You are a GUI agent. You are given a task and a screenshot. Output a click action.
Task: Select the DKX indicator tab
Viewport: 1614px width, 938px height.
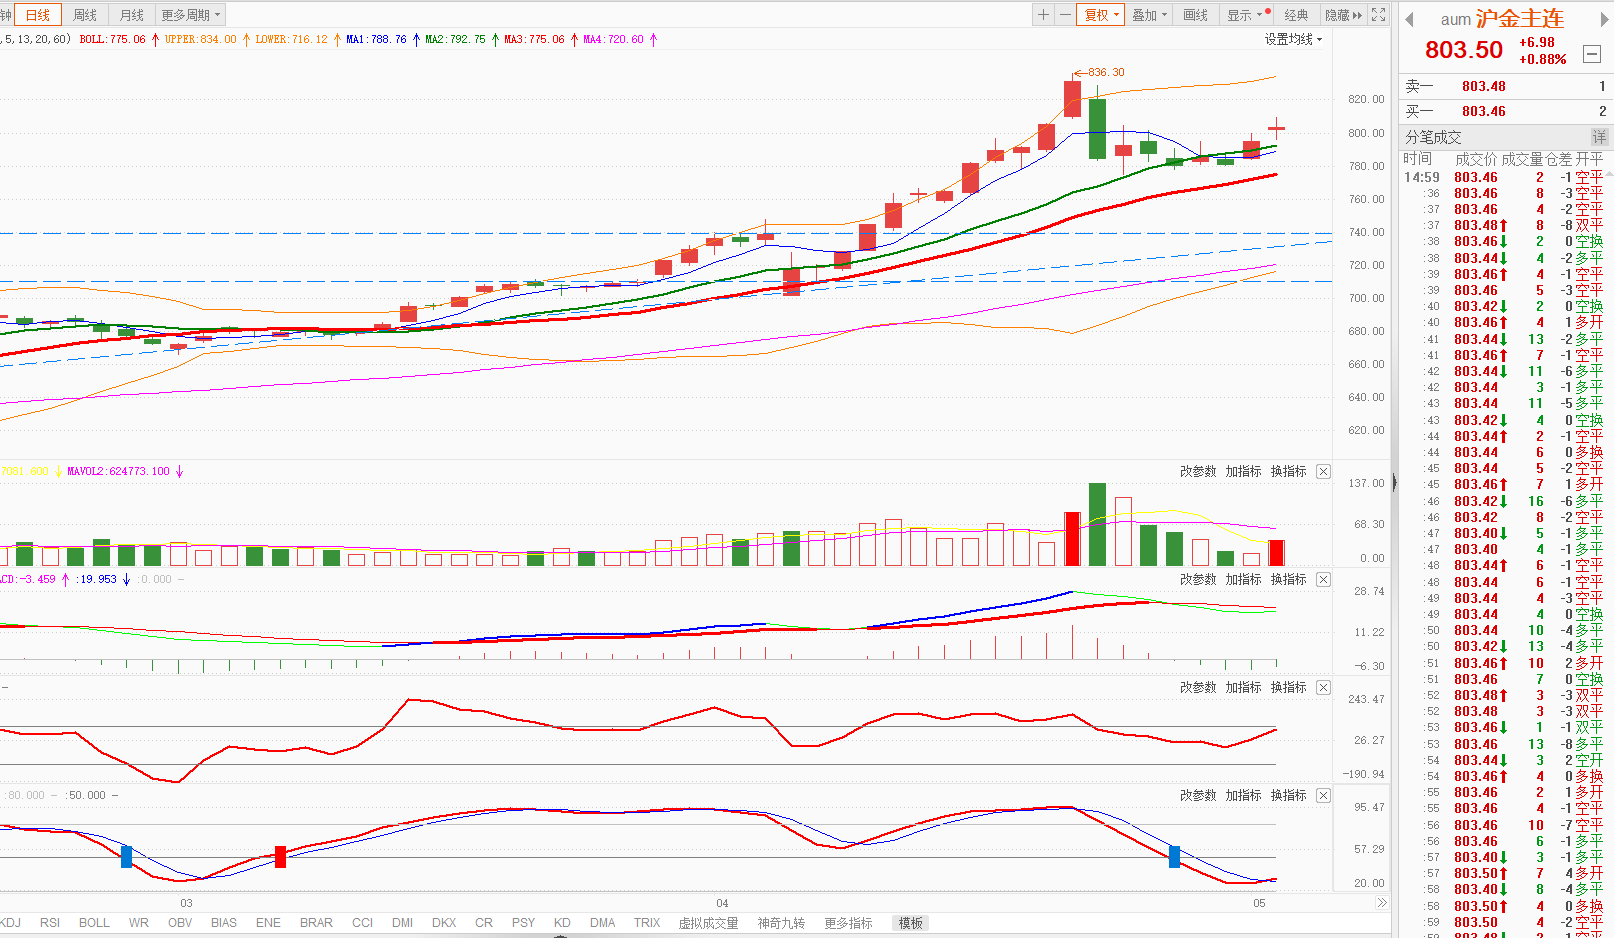pyautogui.click(x=444, y=923)
